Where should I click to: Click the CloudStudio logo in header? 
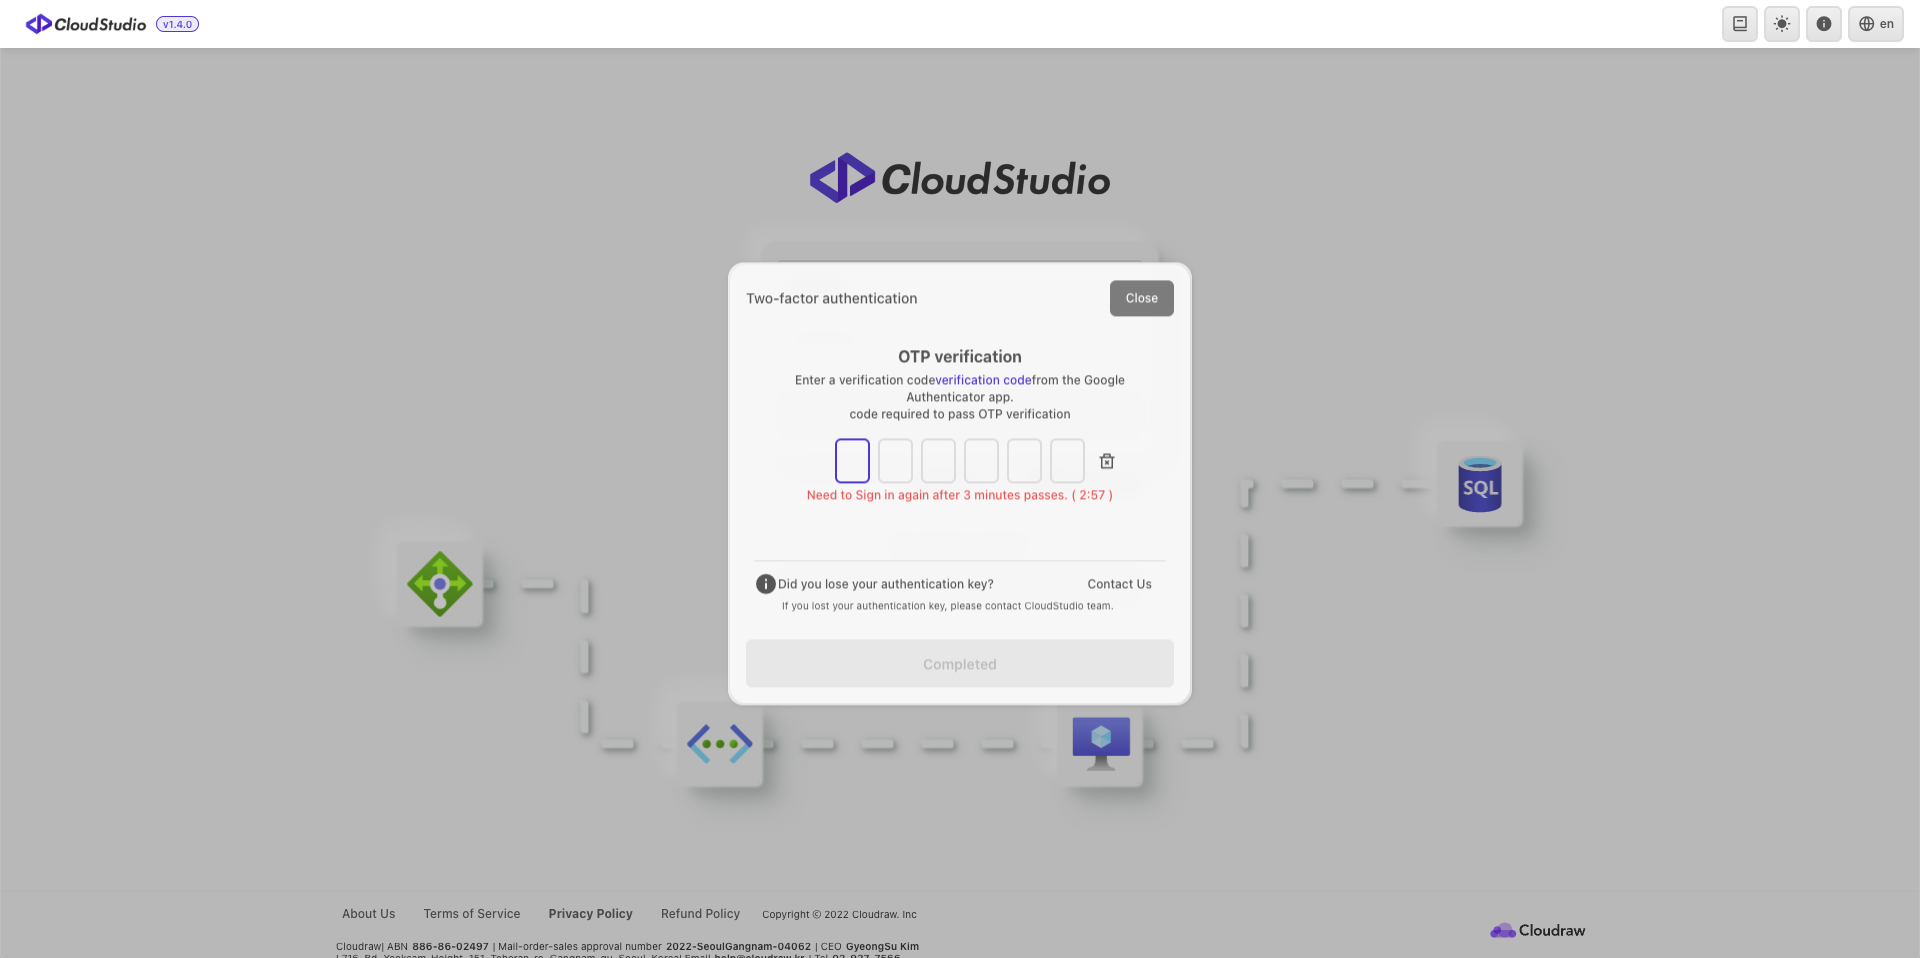click(x=86, y=24)
